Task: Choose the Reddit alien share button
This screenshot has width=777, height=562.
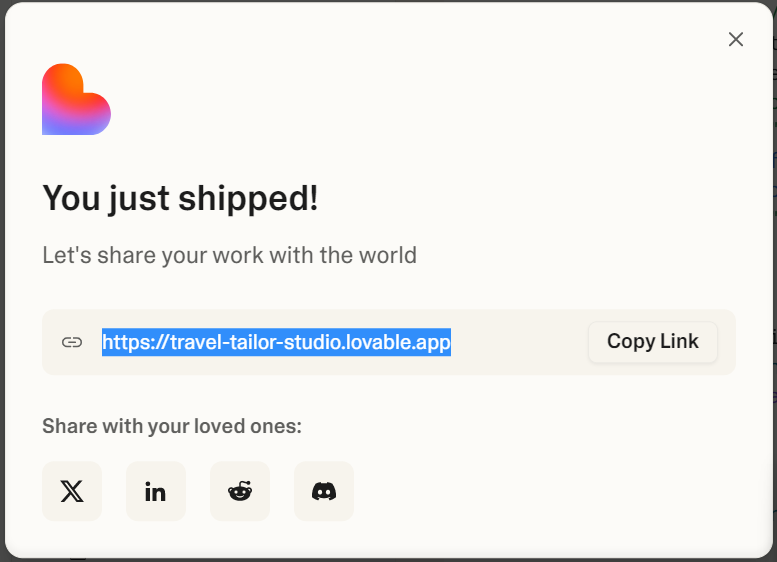Action: pyautogui.click(x=240, y=491)
